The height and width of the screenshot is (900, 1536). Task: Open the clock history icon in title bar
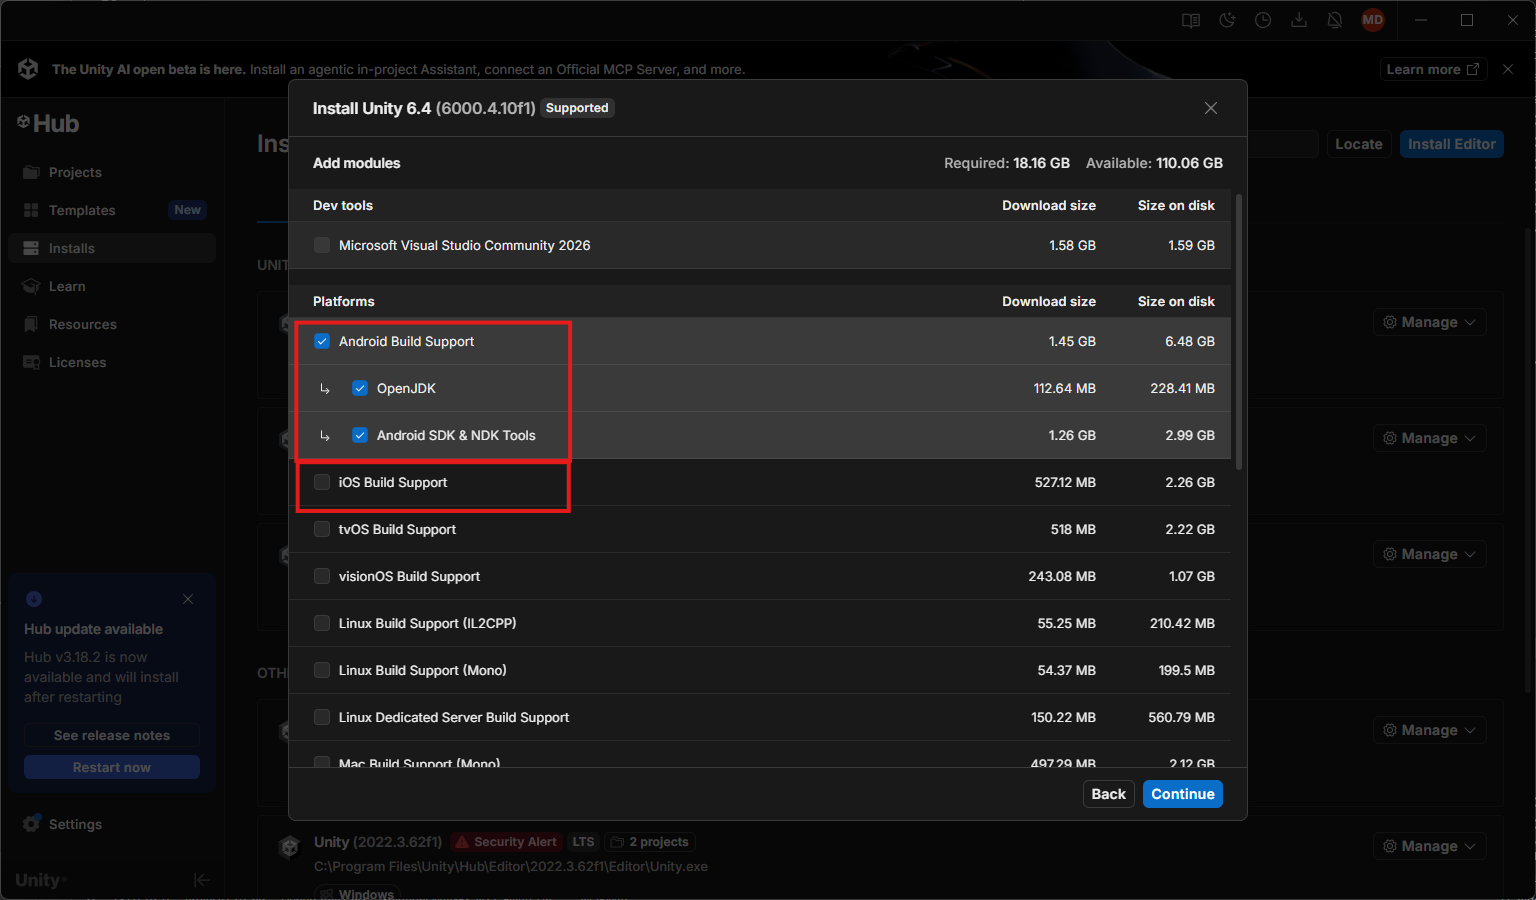coord(1263,20)
